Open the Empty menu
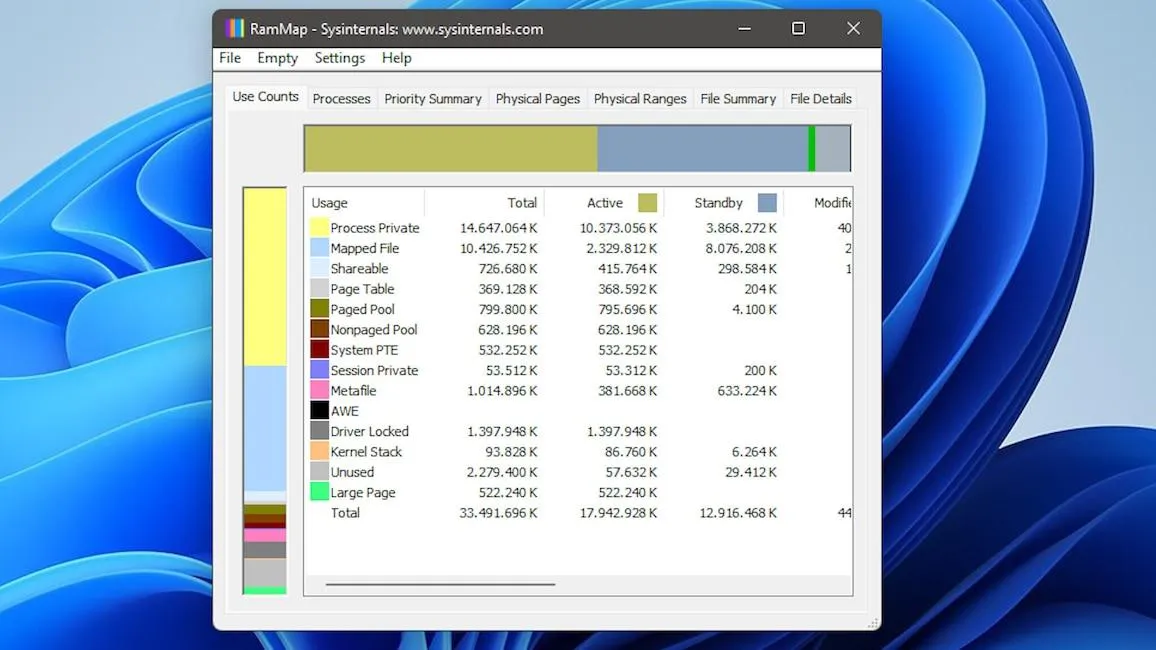 [x=277, y=58]
